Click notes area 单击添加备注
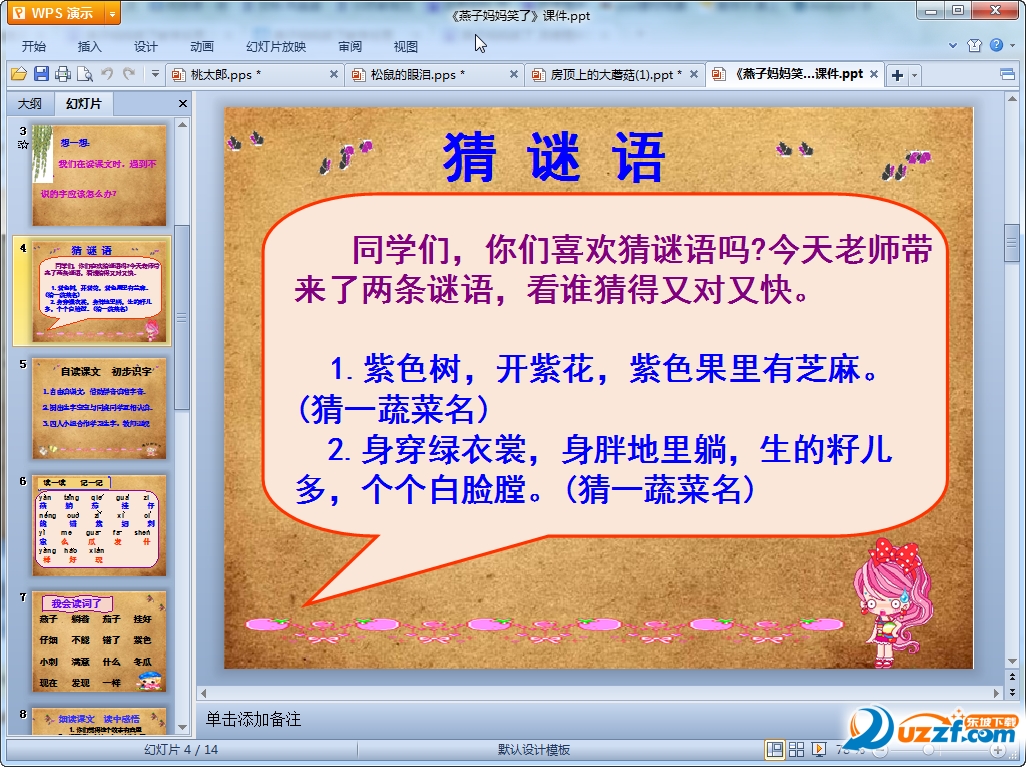The height and width of the screenshot is (767, 1026). point(253,719)
